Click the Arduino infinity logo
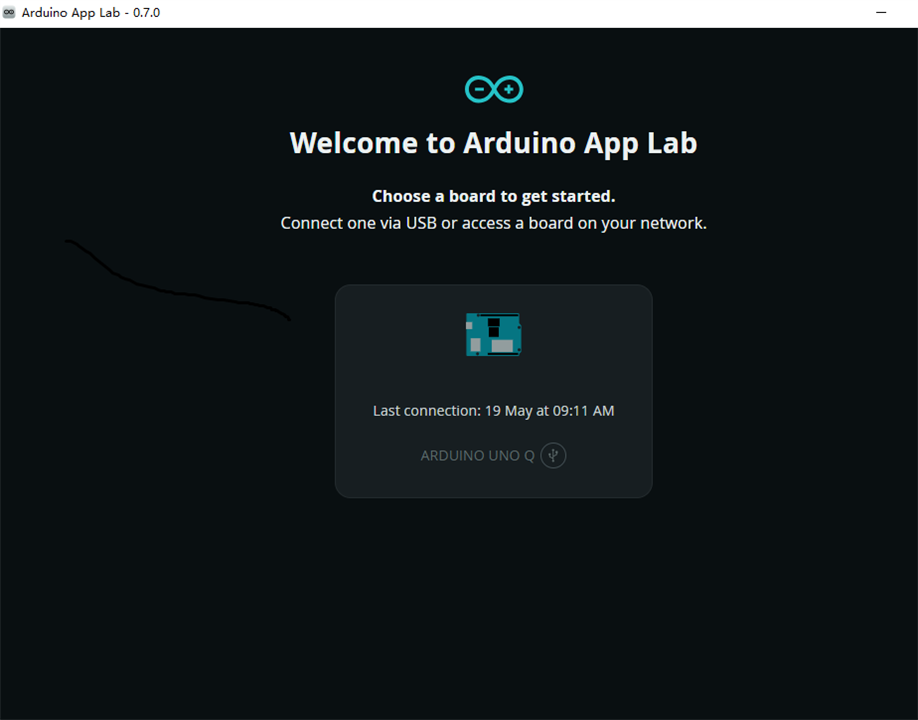The width and height of the screenshot is (918, 720). [494, 90]
